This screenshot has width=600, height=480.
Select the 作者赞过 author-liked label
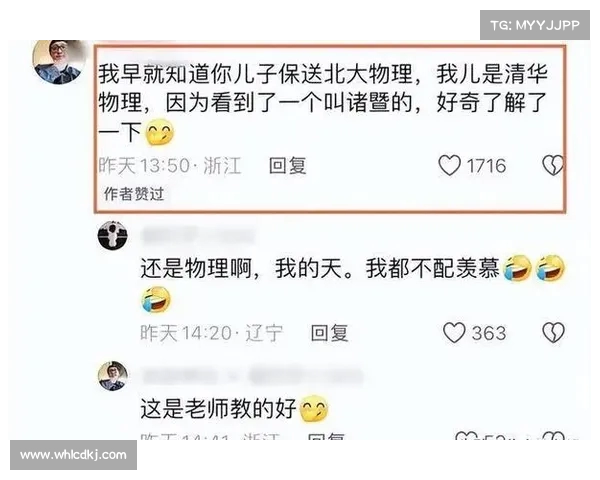click(x=134, y=194)
